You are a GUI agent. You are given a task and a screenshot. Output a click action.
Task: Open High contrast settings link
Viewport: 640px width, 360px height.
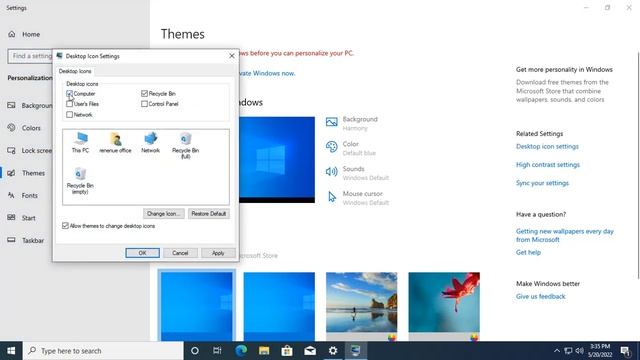pyautogui.click(x=548, y=165)
